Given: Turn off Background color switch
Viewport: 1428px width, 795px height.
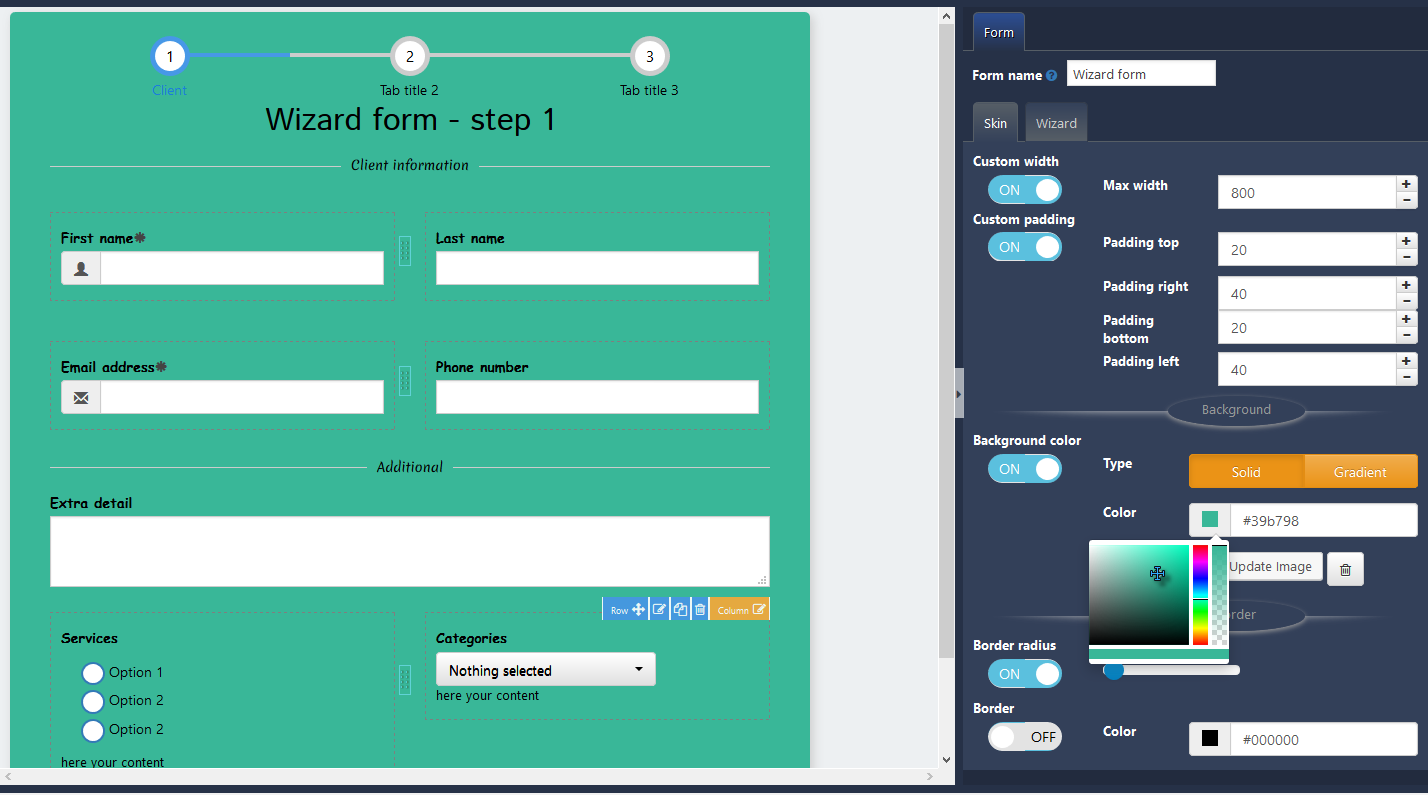Looking at the screenshot, I should point(1025,469).
